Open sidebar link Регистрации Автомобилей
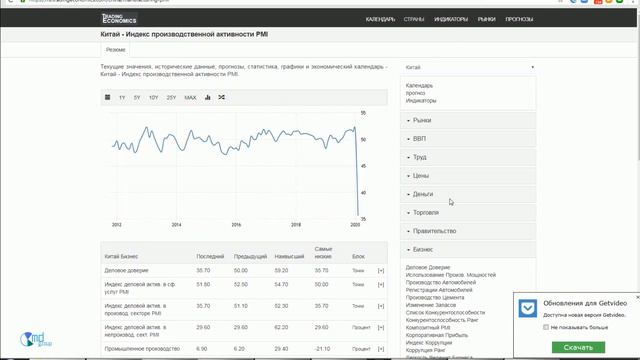 (439, 290)
